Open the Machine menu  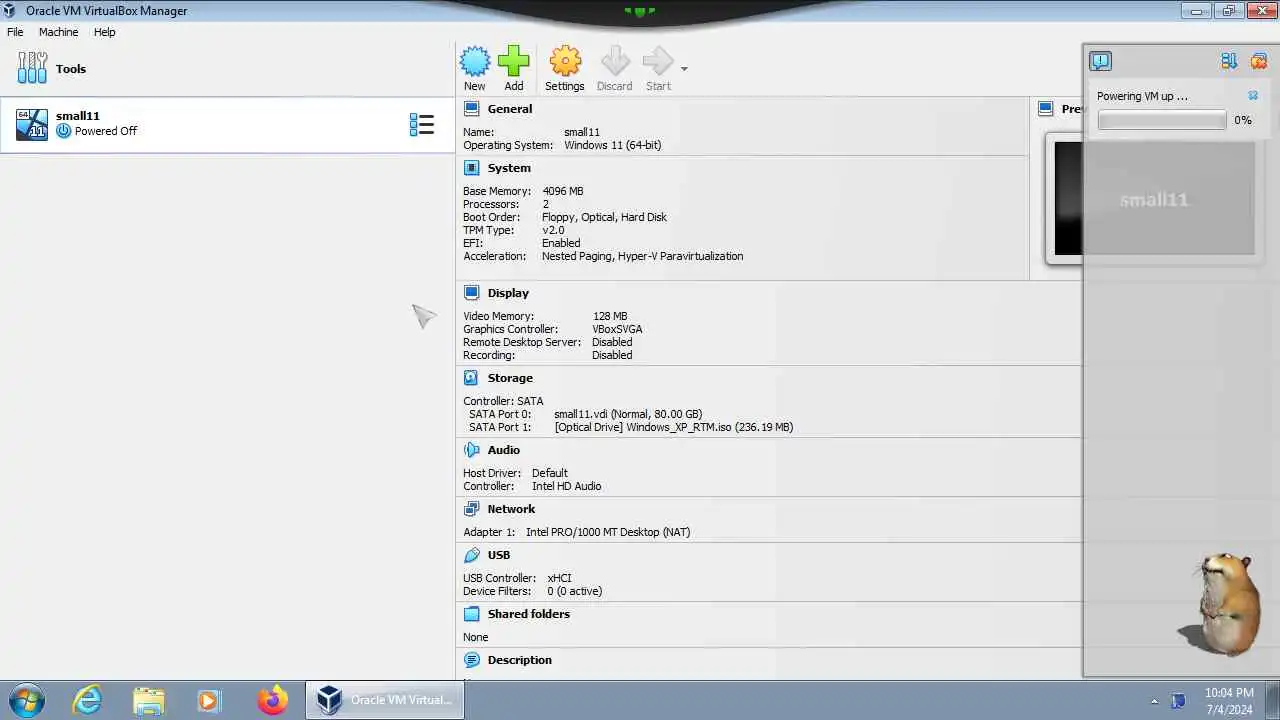point(58,32)
